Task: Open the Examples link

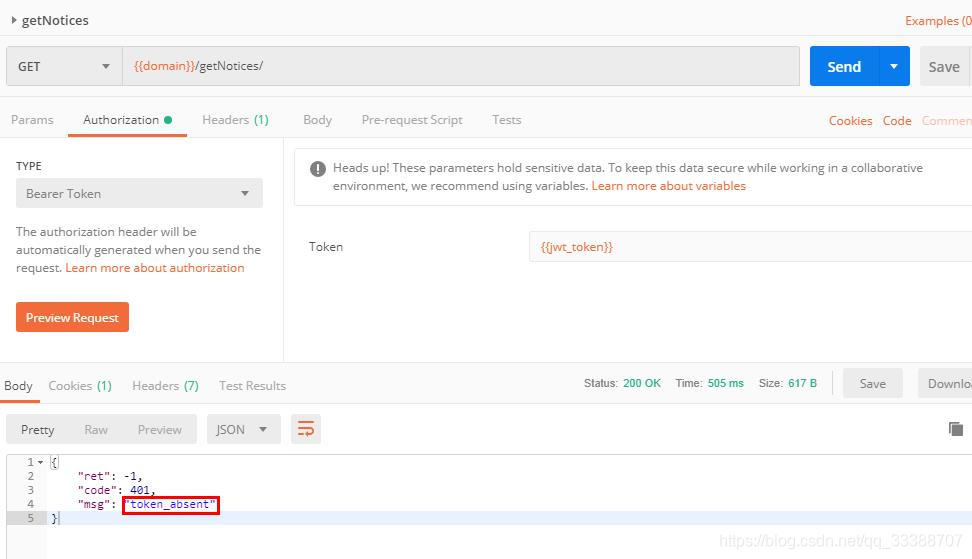Action: point(937,20)
